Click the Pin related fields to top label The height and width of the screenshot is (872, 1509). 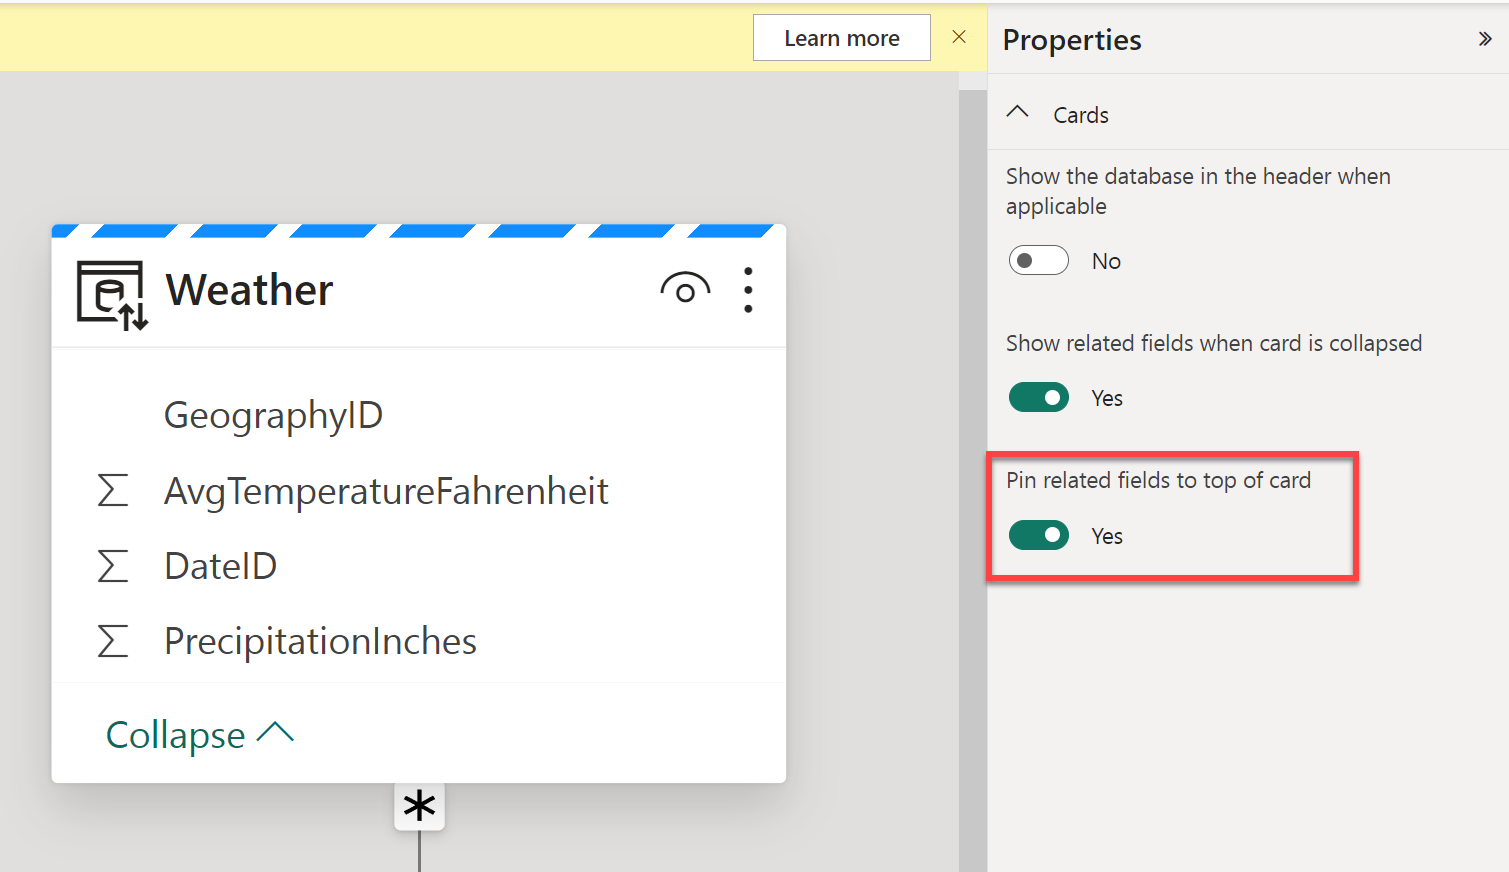pos(1158,480)
